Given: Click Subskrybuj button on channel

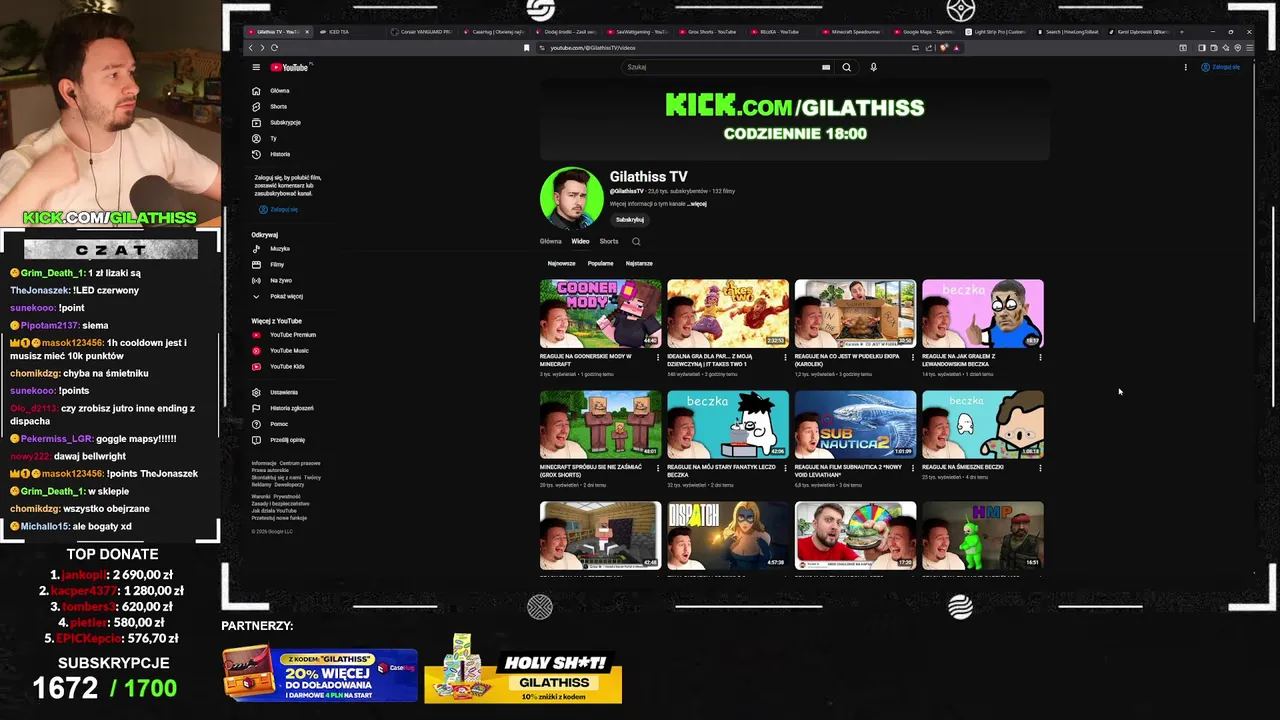Looking at the screenshot, I should click(630, 219).
